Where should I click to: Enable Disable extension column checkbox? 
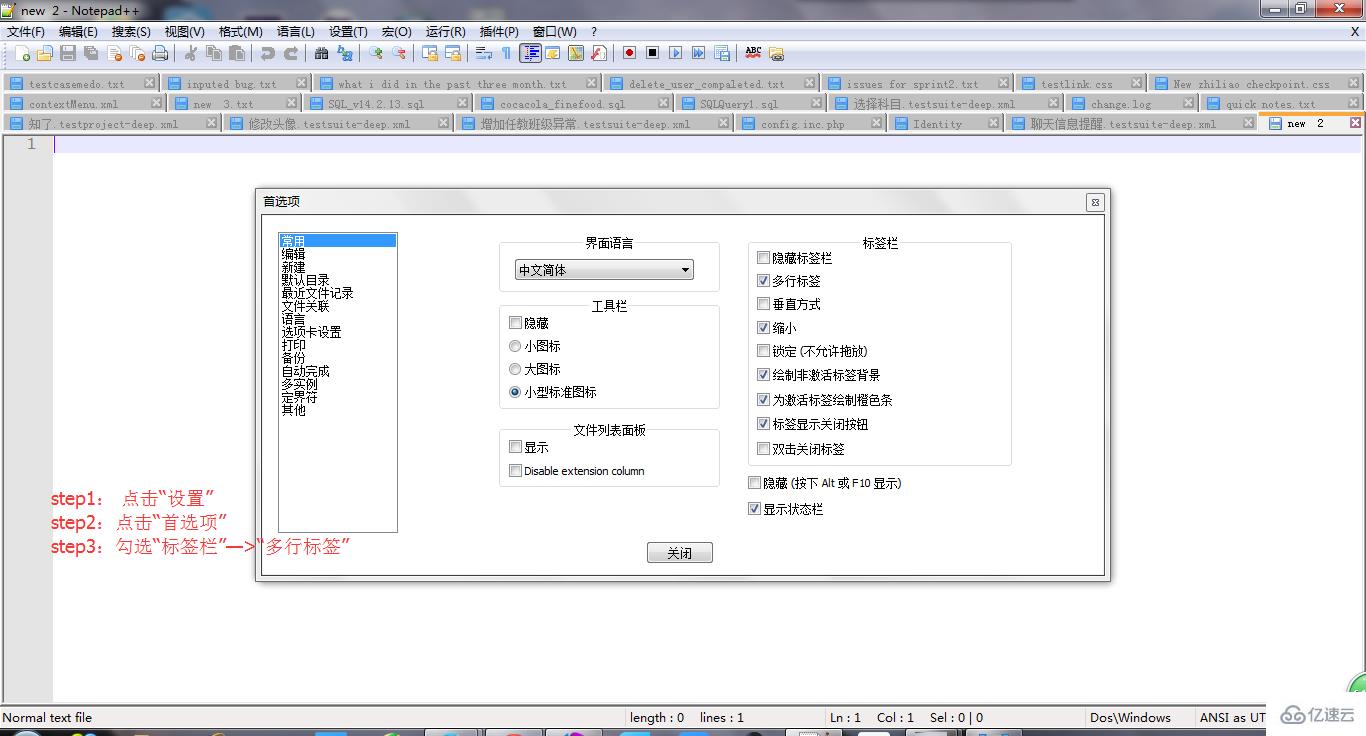coord(515,471)
